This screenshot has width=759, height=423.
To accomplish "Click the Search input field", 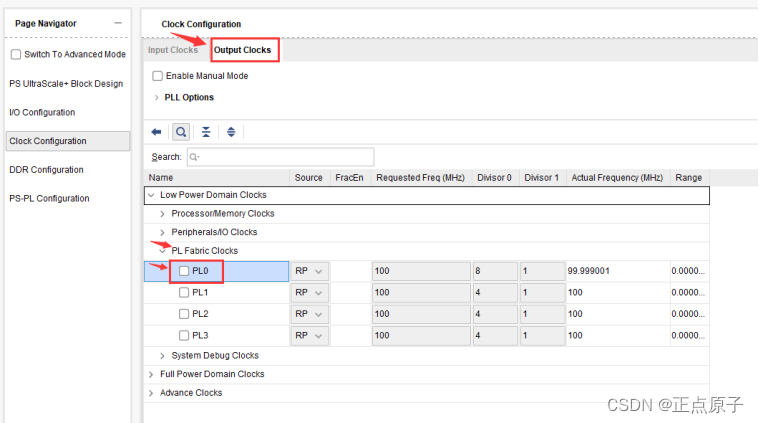I will click(x=281, y=157).
